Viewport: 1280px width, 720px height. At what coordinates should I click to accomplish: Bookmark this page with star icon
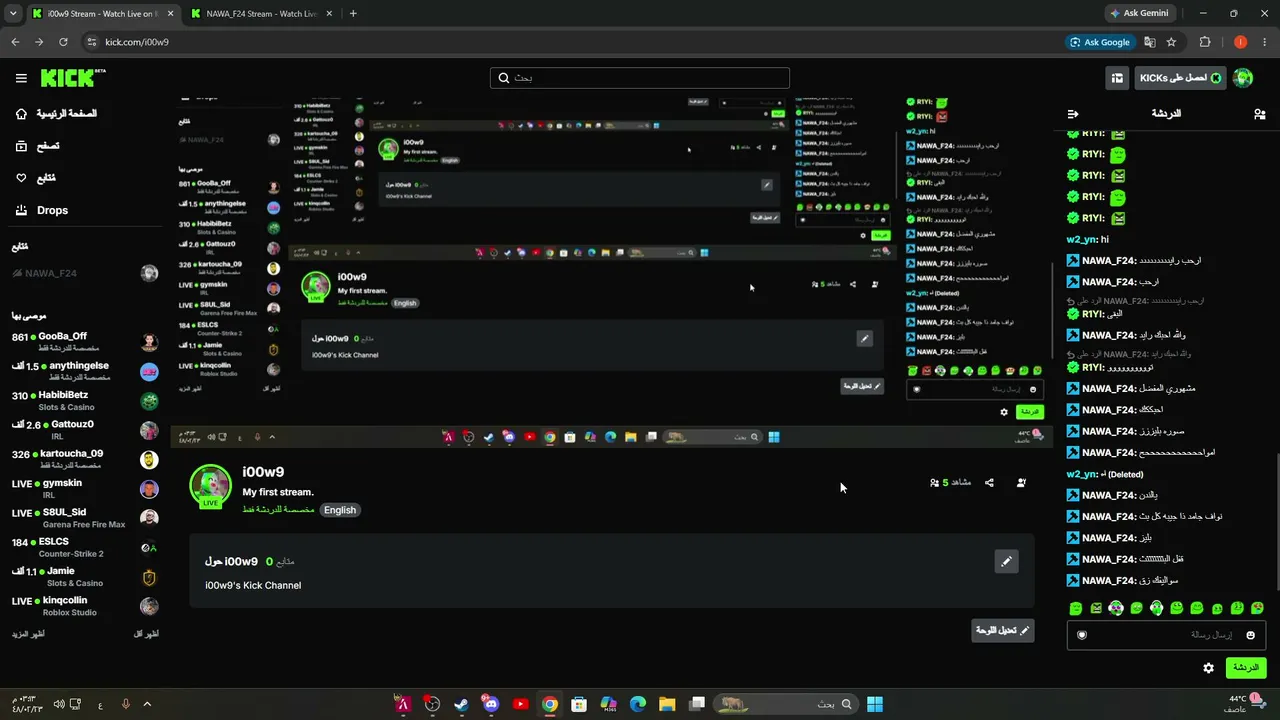coord(1171,42)
